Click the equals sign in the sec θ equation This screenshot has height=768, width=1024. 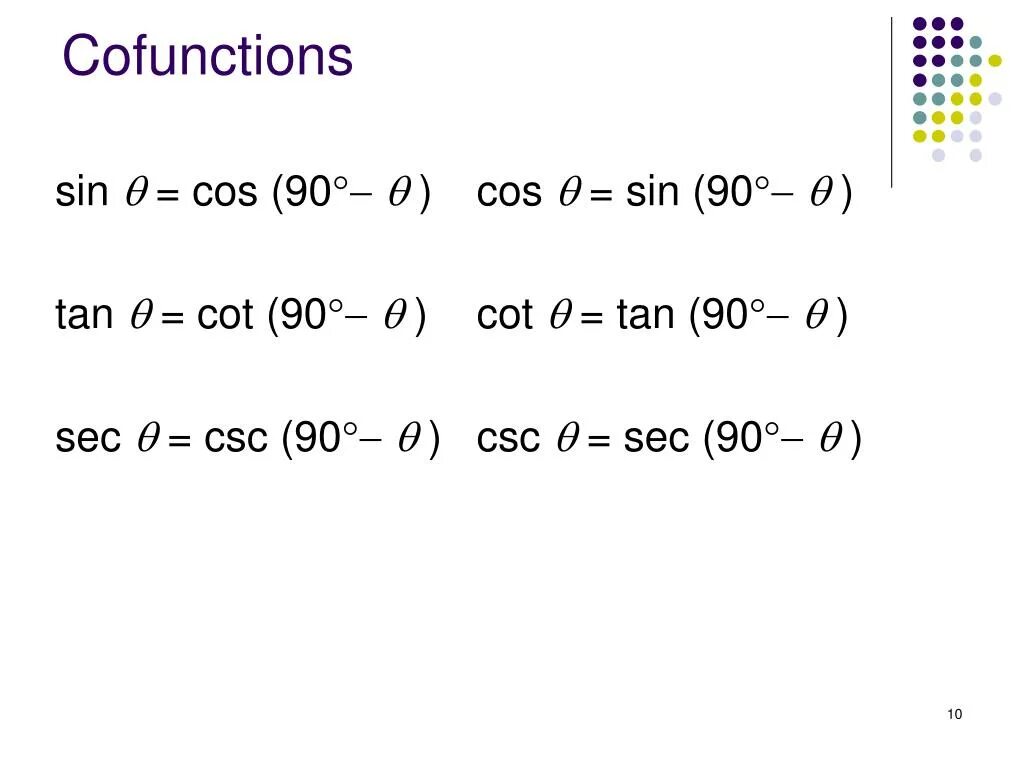pos(179,441)
